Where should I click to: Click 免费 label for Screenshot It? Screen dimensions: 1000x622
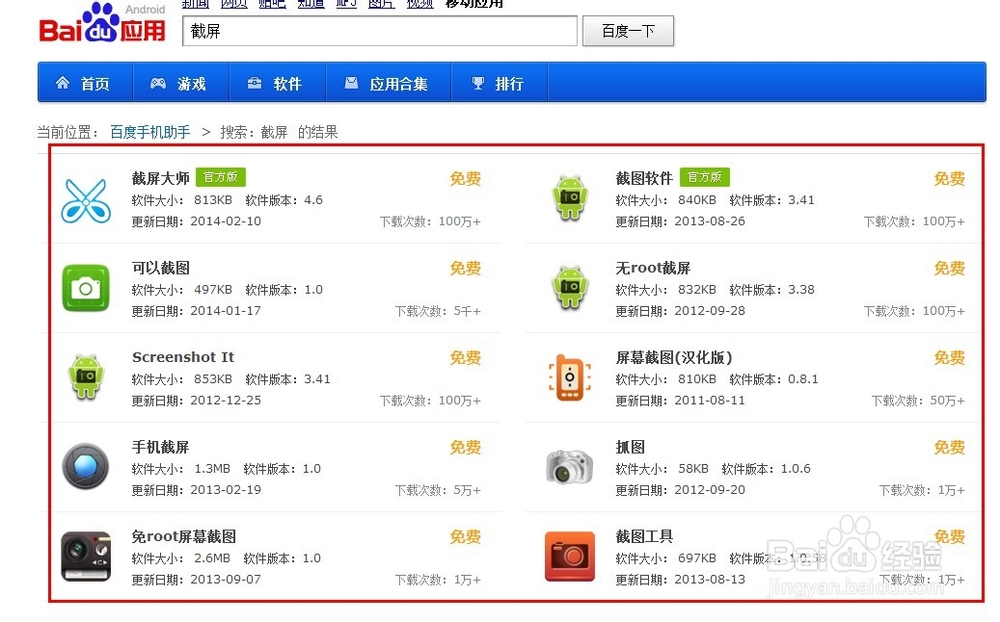tap(466, 357)
